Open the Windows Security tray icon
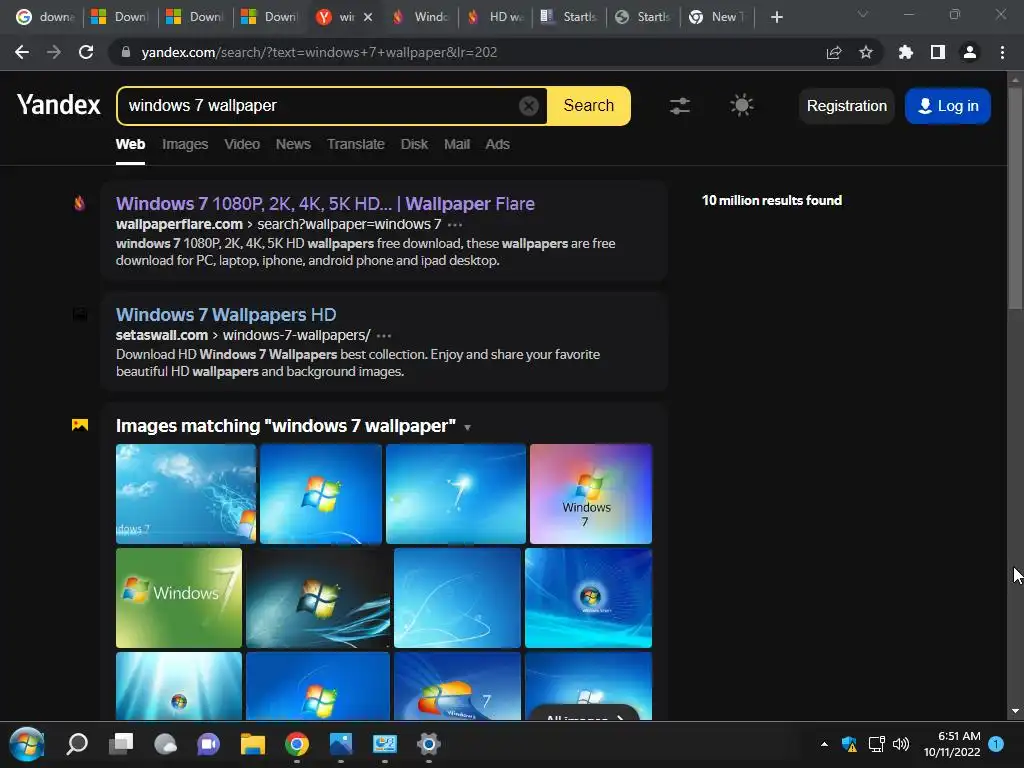 point(849,744)
